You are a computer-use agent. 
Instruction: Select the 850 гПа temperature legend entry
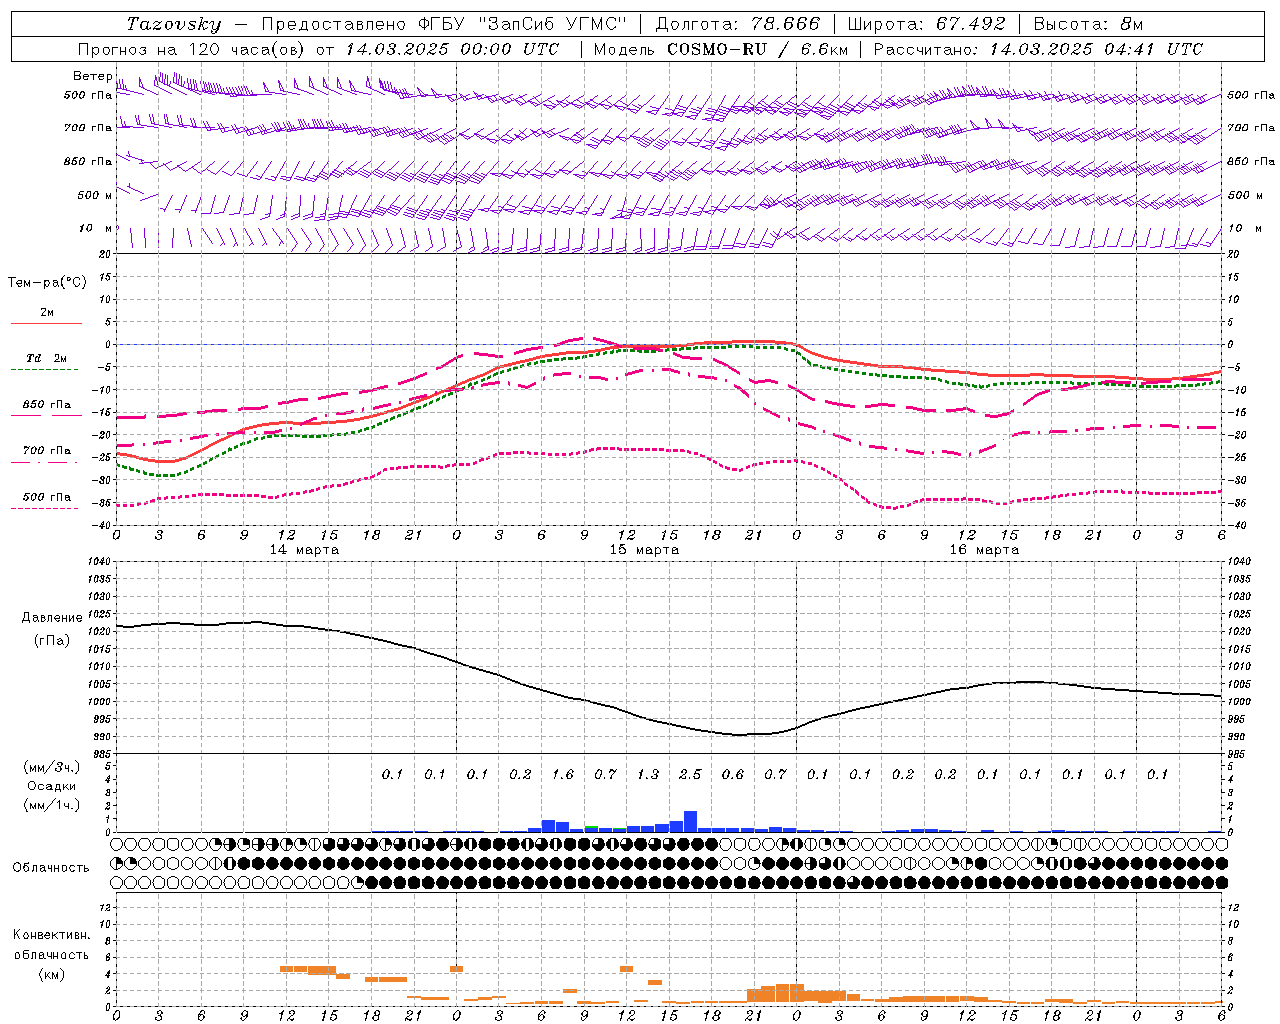coord(47,405)
